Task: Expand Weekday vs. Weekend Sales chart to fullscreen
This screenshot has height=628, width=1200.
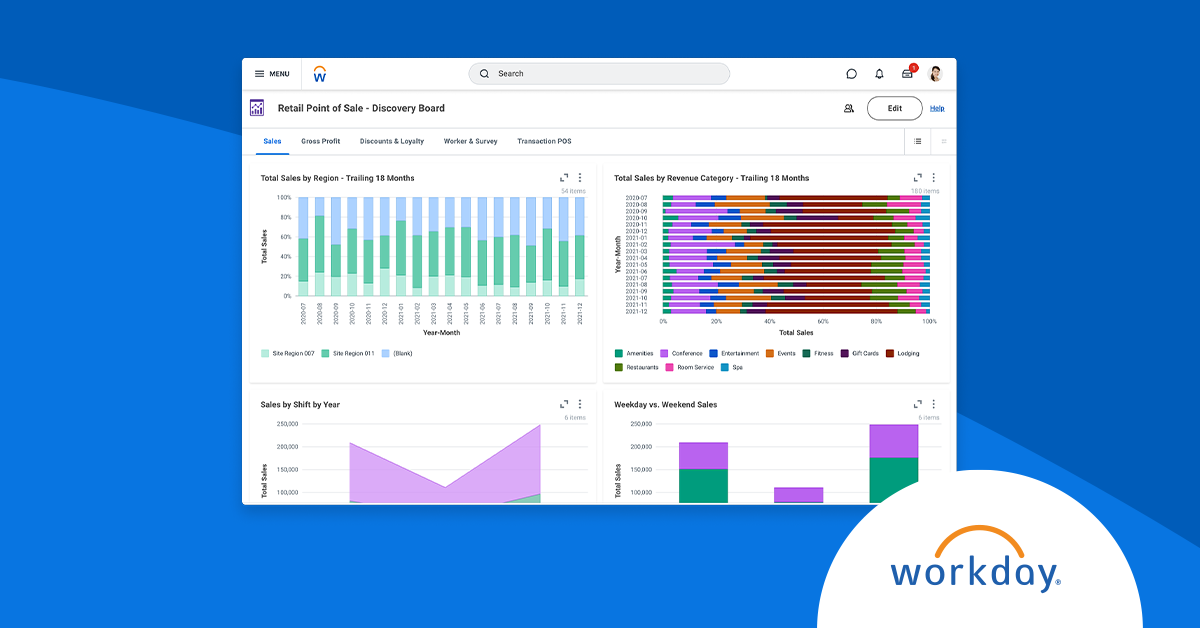Action: pyautogui.click(x=918, y=404)
